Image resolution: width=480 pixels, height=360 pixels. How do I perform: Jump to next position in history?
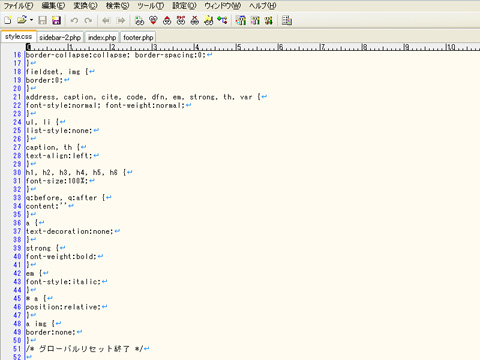120,21
